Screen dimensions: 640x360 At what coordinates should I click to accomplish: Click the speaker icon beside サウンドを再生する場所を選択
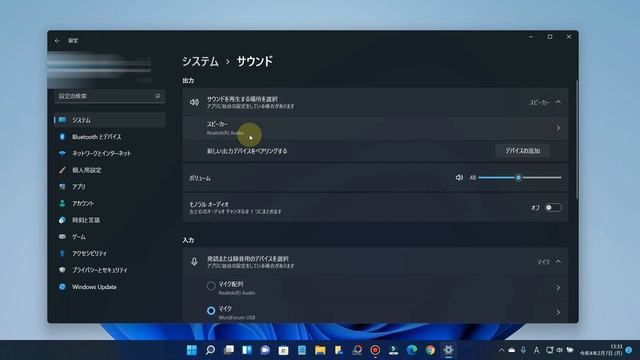click(x=194, y=102)
